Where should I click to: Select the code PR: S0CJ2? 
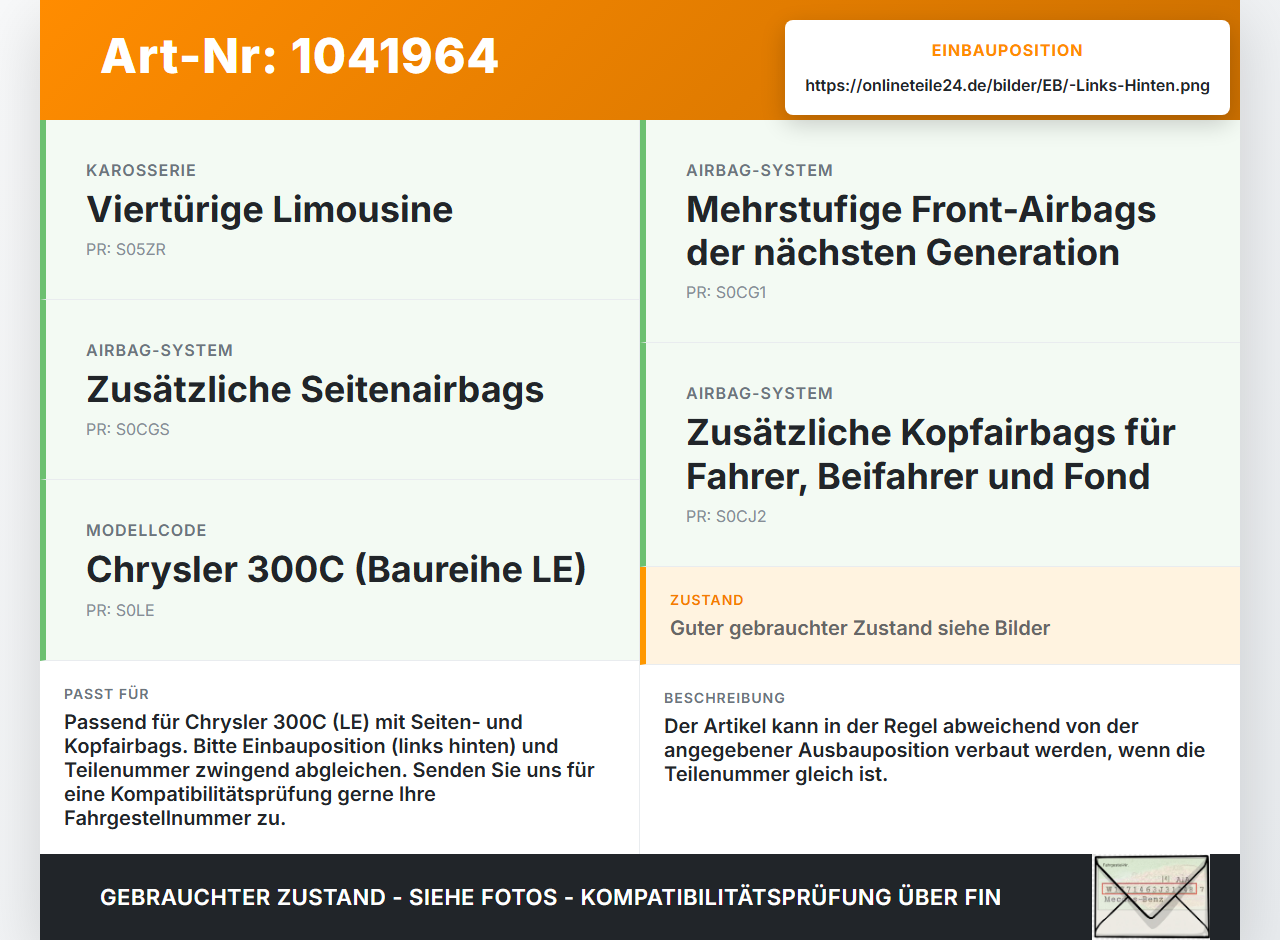pos(726,517)
